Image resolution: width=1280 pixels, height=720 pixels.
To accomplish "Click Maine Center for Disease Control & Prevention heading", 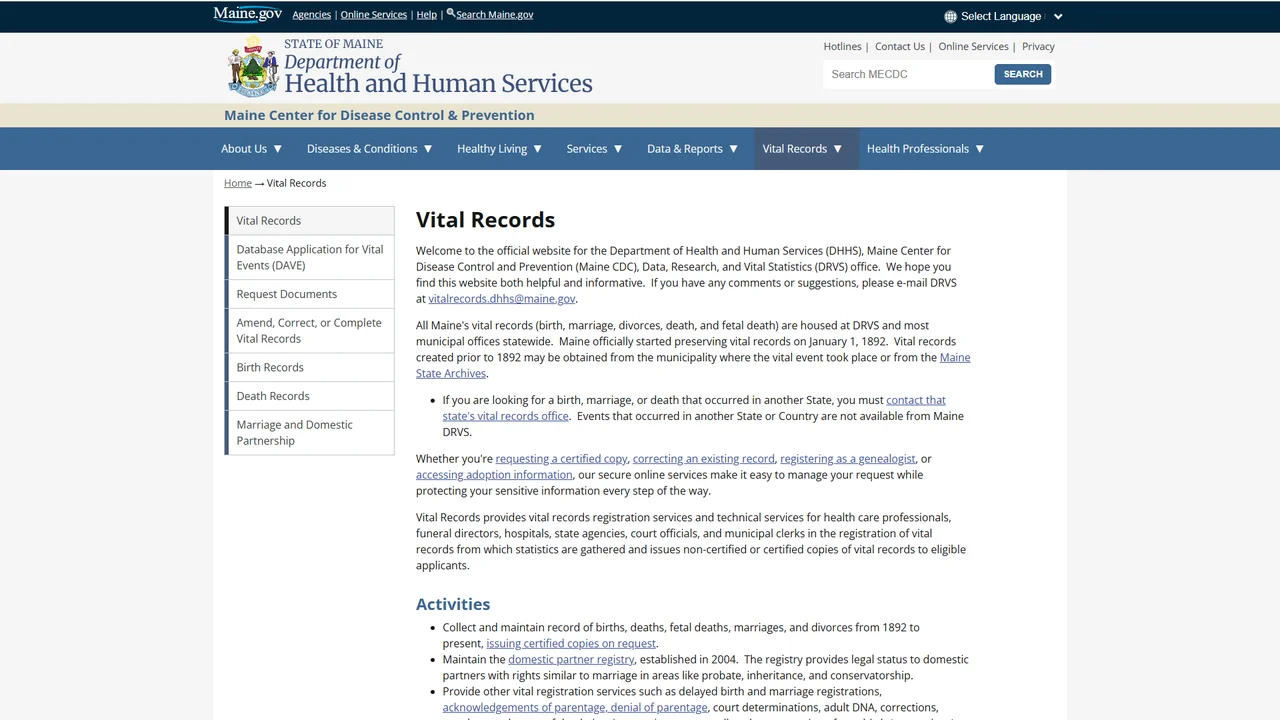I will 379,115.
